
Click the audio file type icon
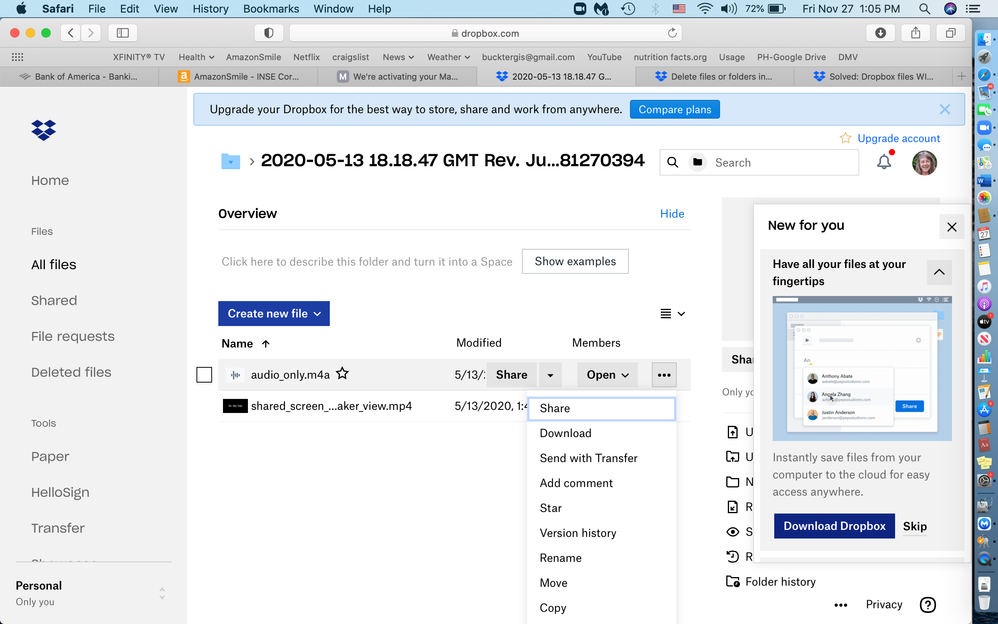pos(235,375)
